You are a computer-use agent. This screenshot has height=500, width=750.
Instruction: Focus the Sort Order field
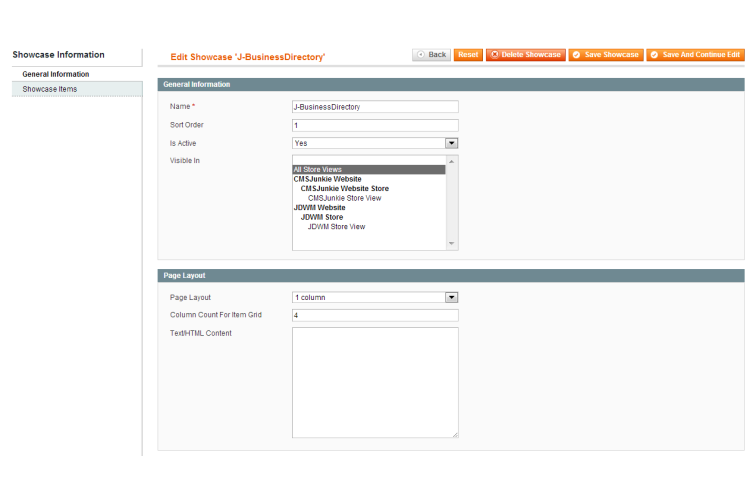pos(375,125)
